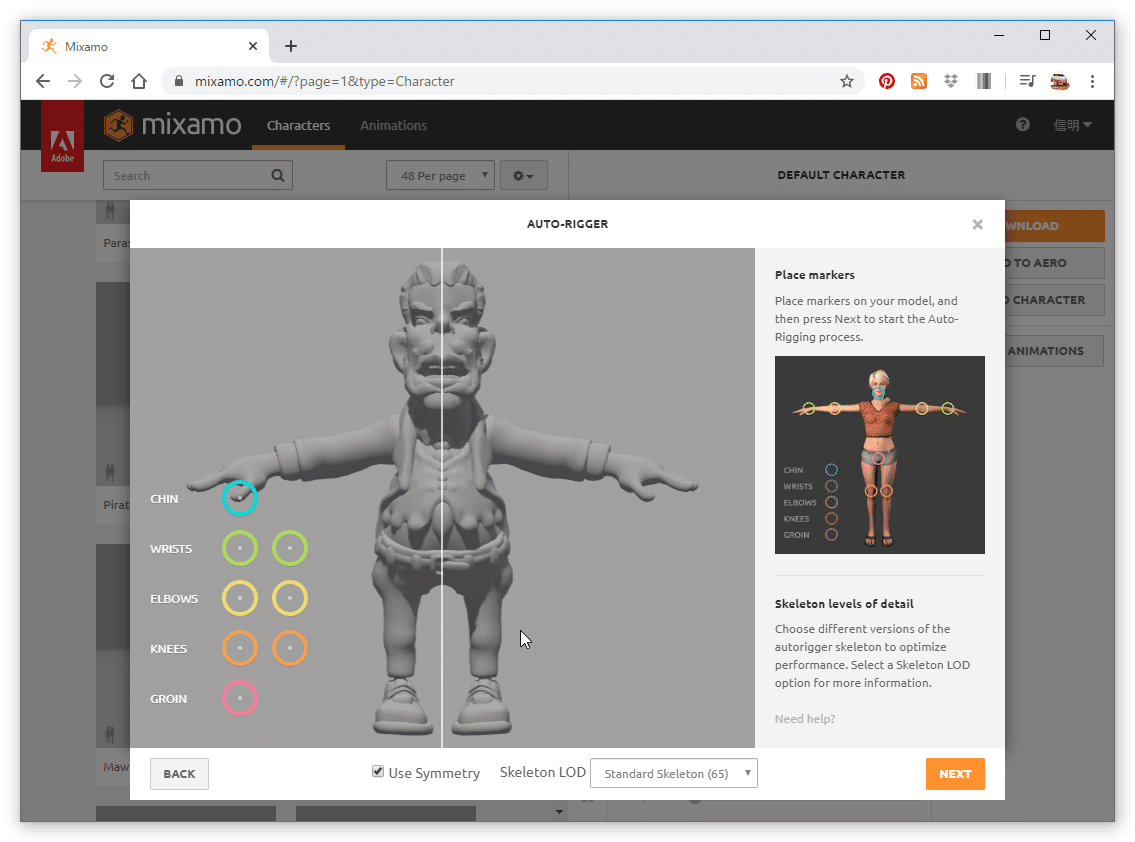Click the Mixamo logo
This screenshot has width=1135, height=842.
pos(172,125)
